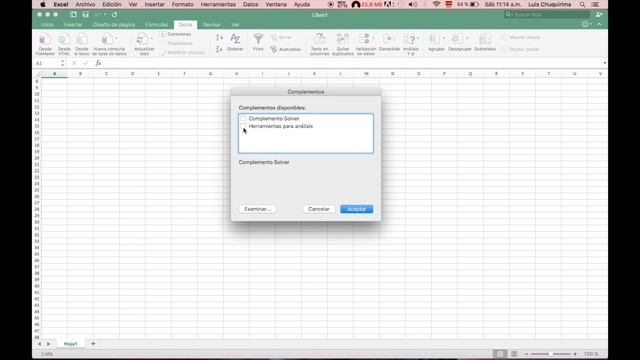Click Aceptar in the Complementos dialog
Screen dimensions: 640x360
point(356,209)
